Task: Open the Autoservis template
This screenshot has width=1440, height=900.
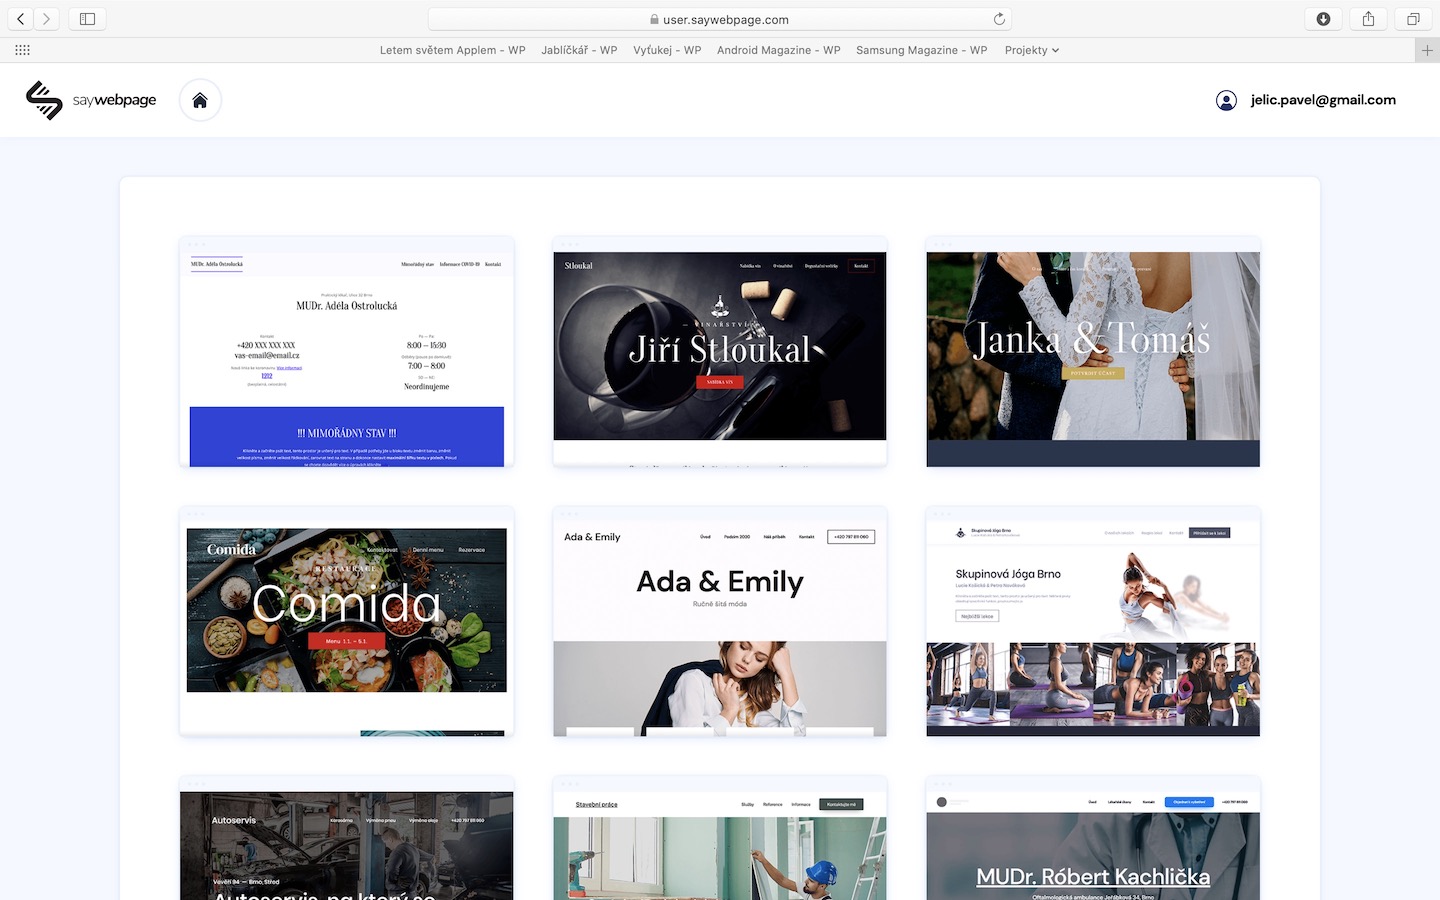Action: point(347,839)
